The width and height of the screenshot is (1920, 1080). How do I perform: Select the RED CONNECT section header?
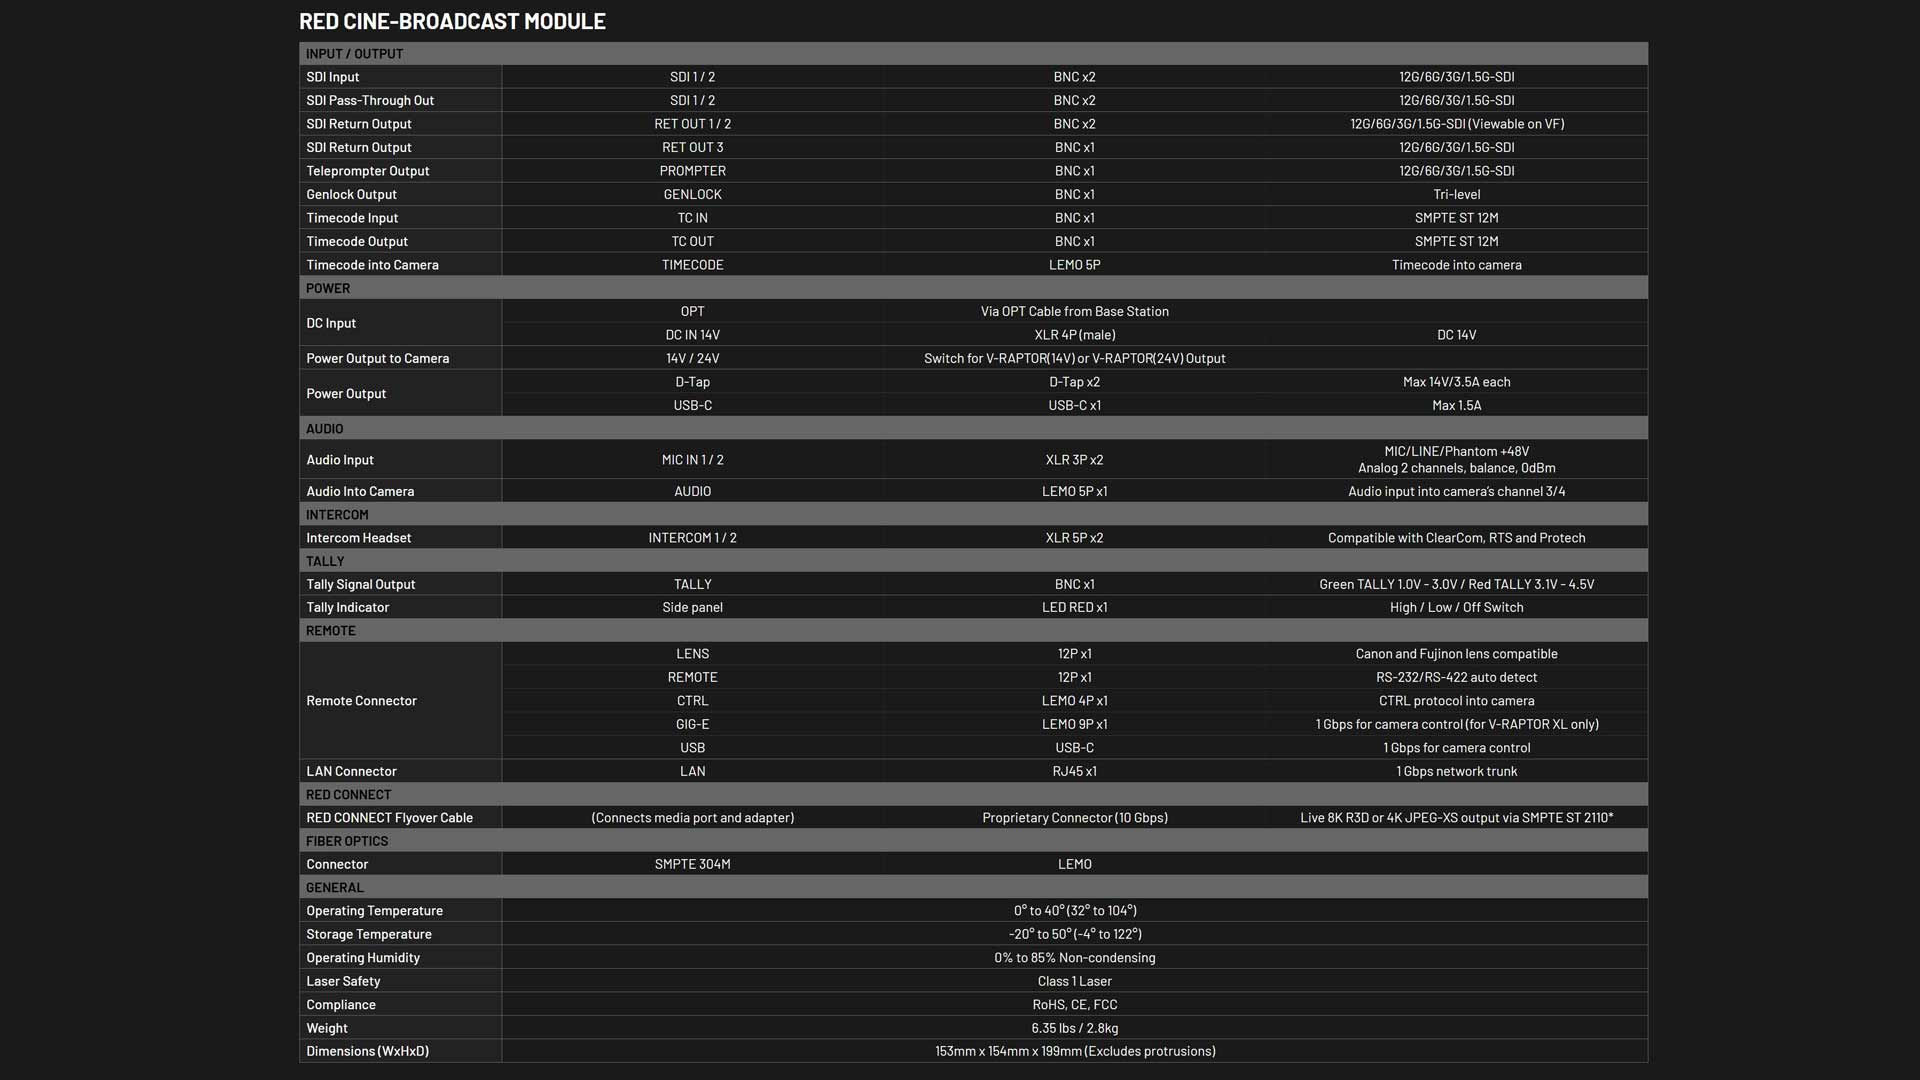coord(348,795)
